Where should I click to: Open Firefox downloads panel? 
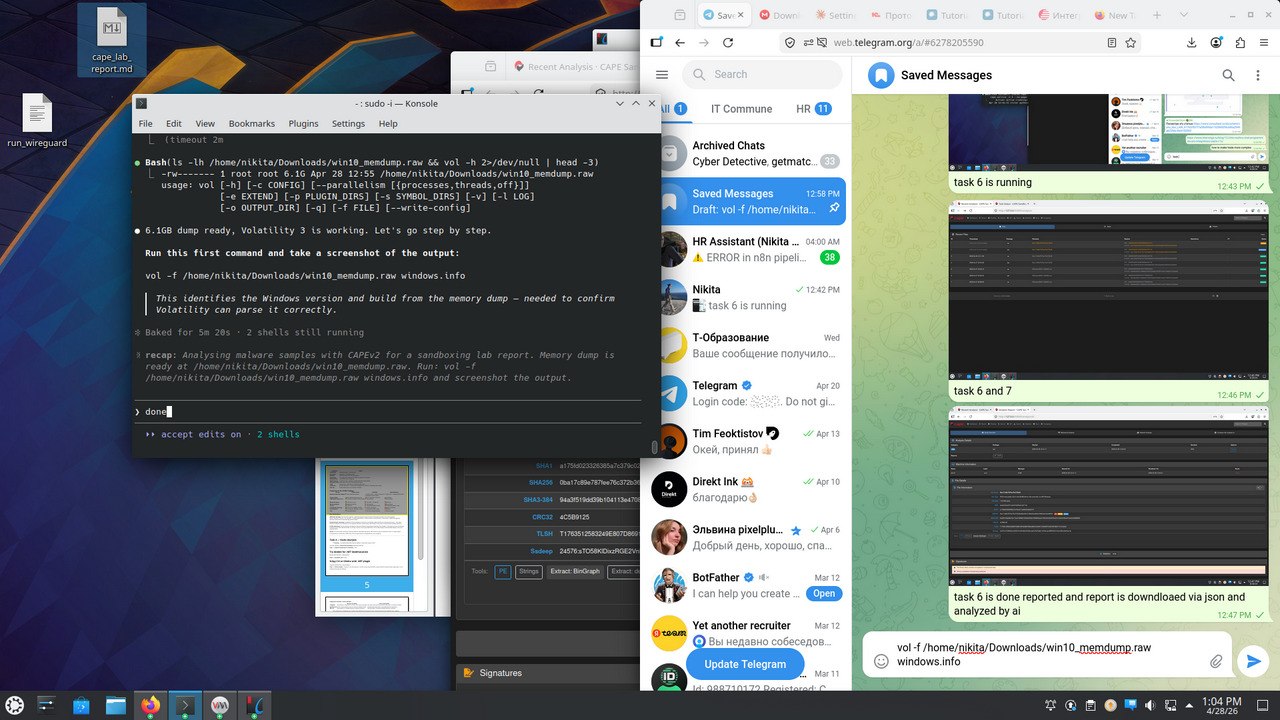tap(1192, 43)
